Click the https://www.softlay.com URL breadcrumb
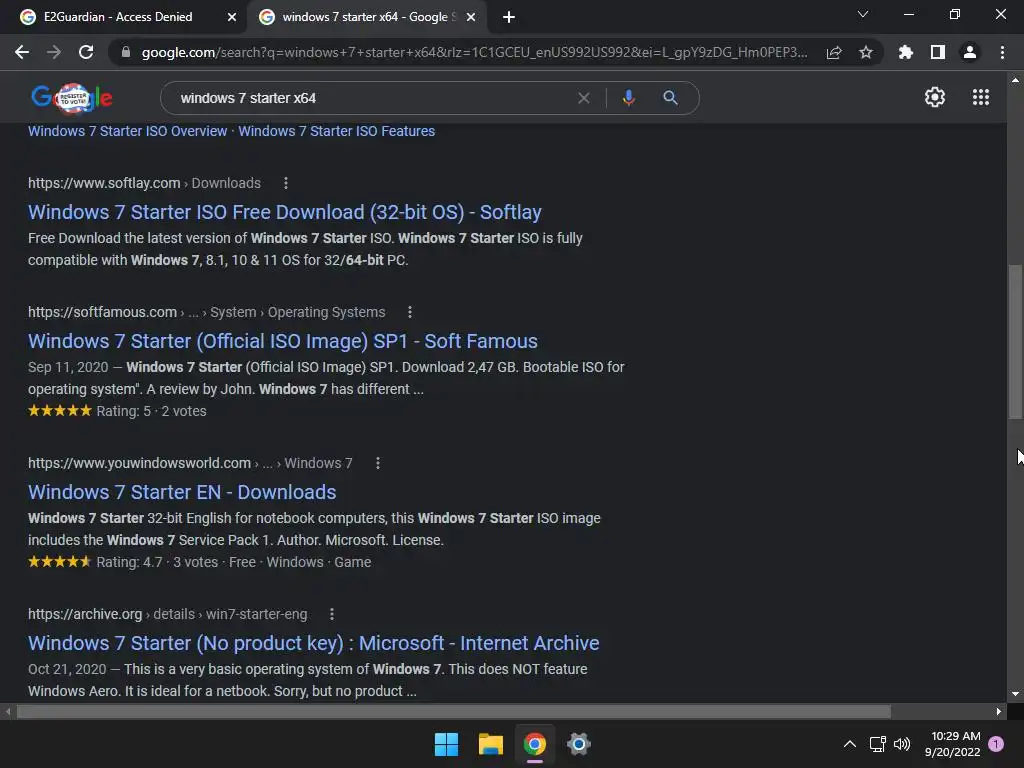The image size is (1024, 768). point(104,184)
